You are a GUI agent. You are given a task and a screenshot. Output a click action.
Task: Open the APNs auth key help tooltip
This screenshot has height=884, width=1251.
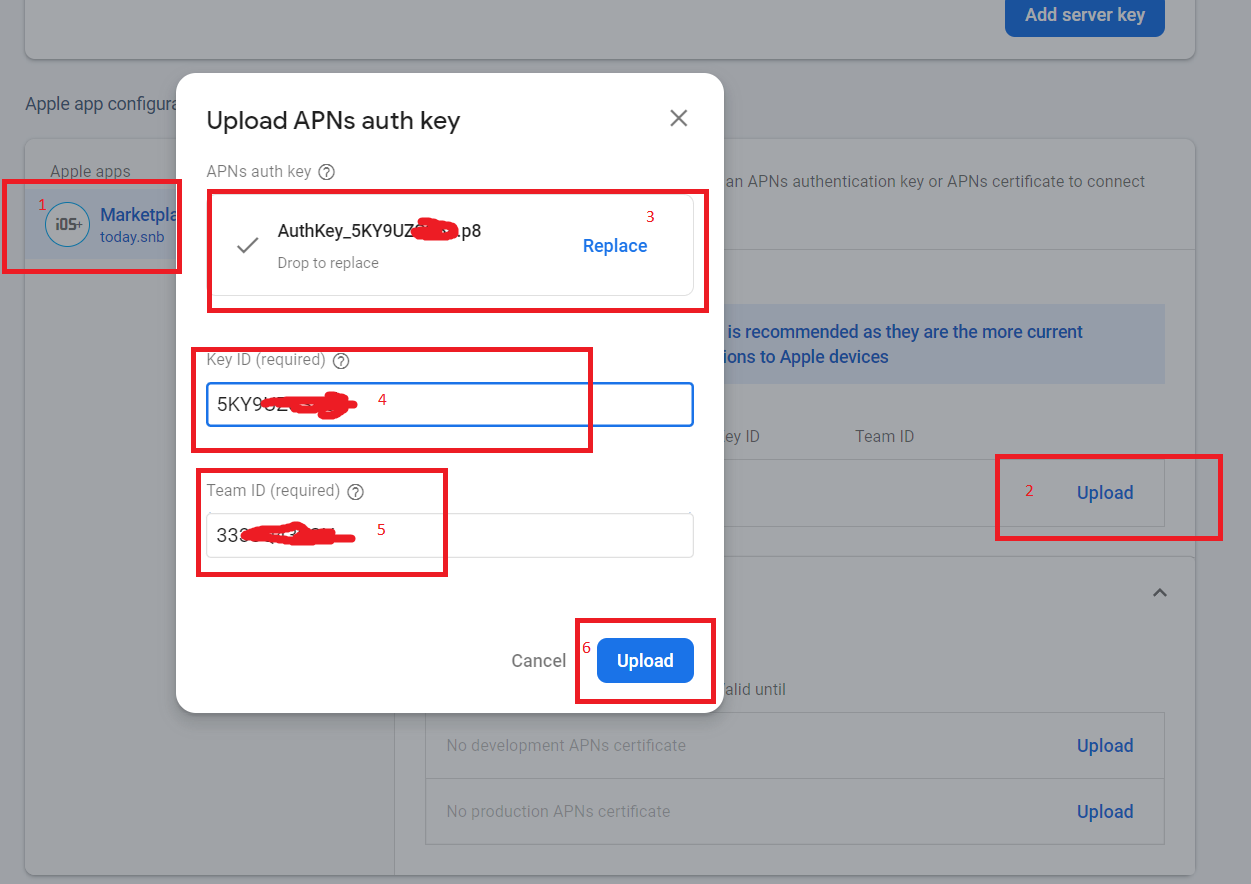coord(326,171)
